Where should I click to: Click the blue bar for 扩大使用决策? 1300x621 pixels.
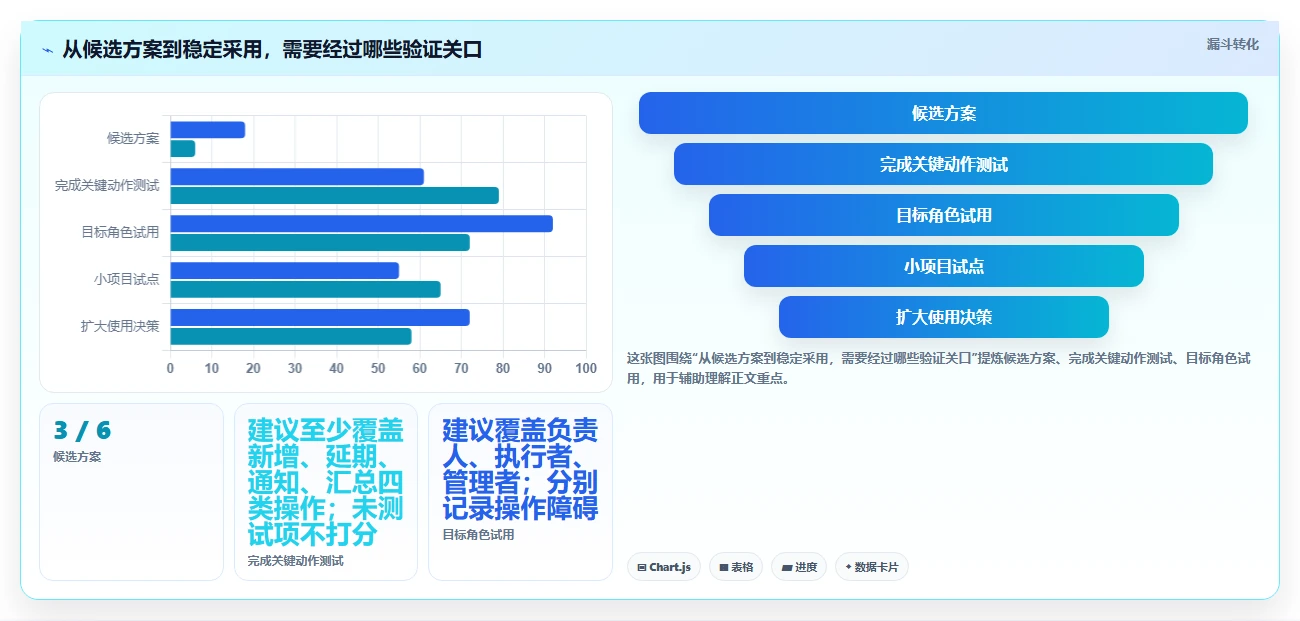[x=320, y=318]
